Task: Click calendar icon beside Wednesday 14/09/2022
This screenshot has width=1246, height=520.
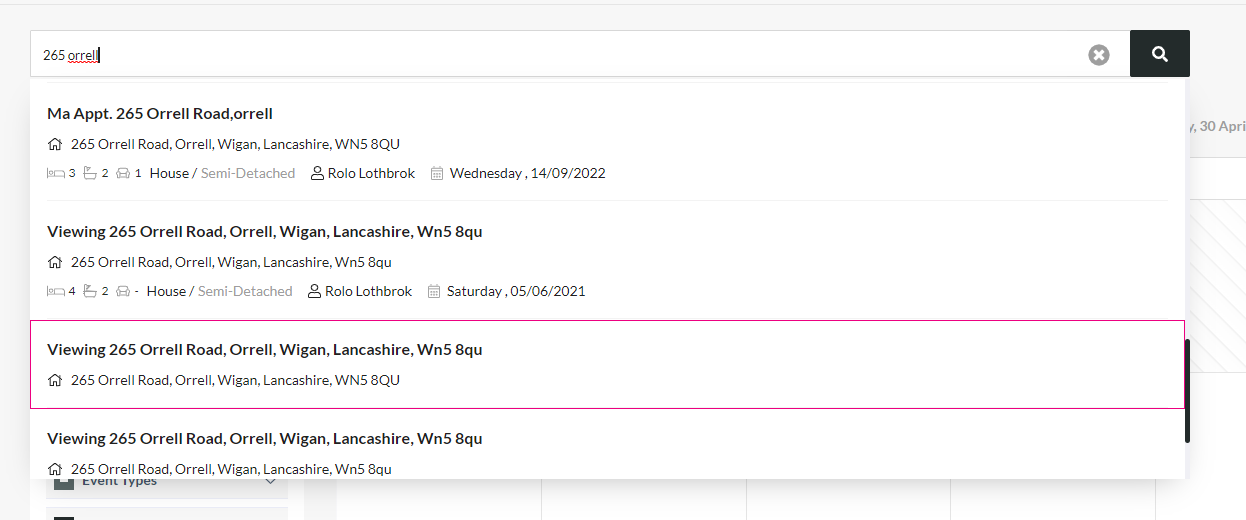Action: click(x=437, y=173)
